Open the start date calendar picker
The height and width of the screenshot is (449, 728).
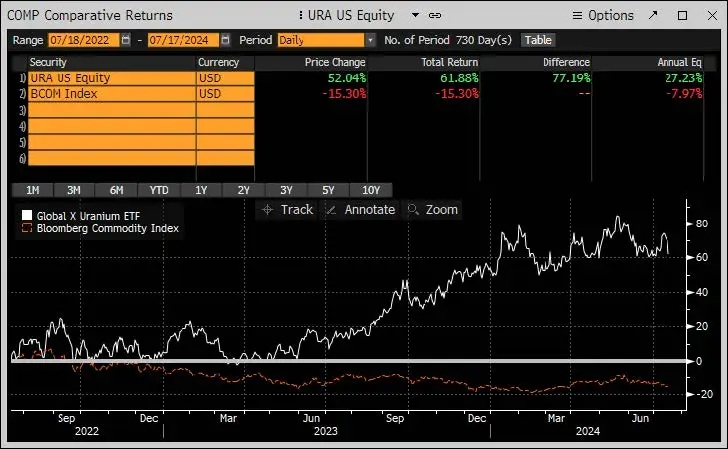[125, 40]
